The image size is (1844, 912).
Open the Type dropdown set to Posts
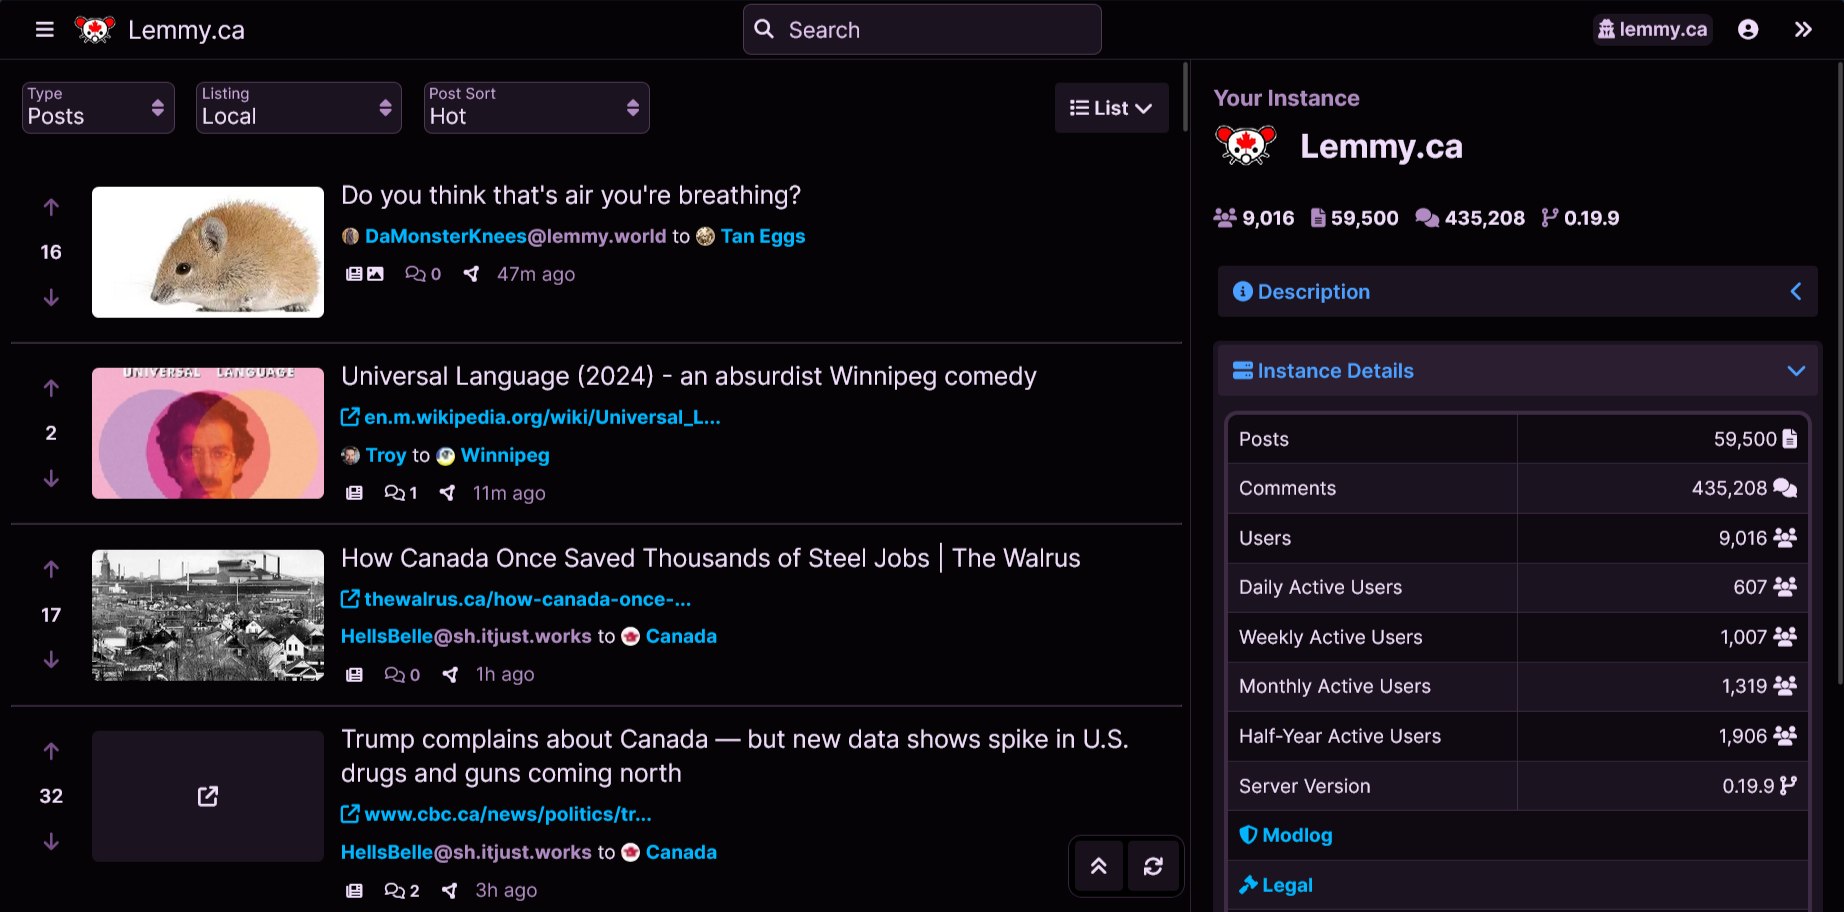98,107
